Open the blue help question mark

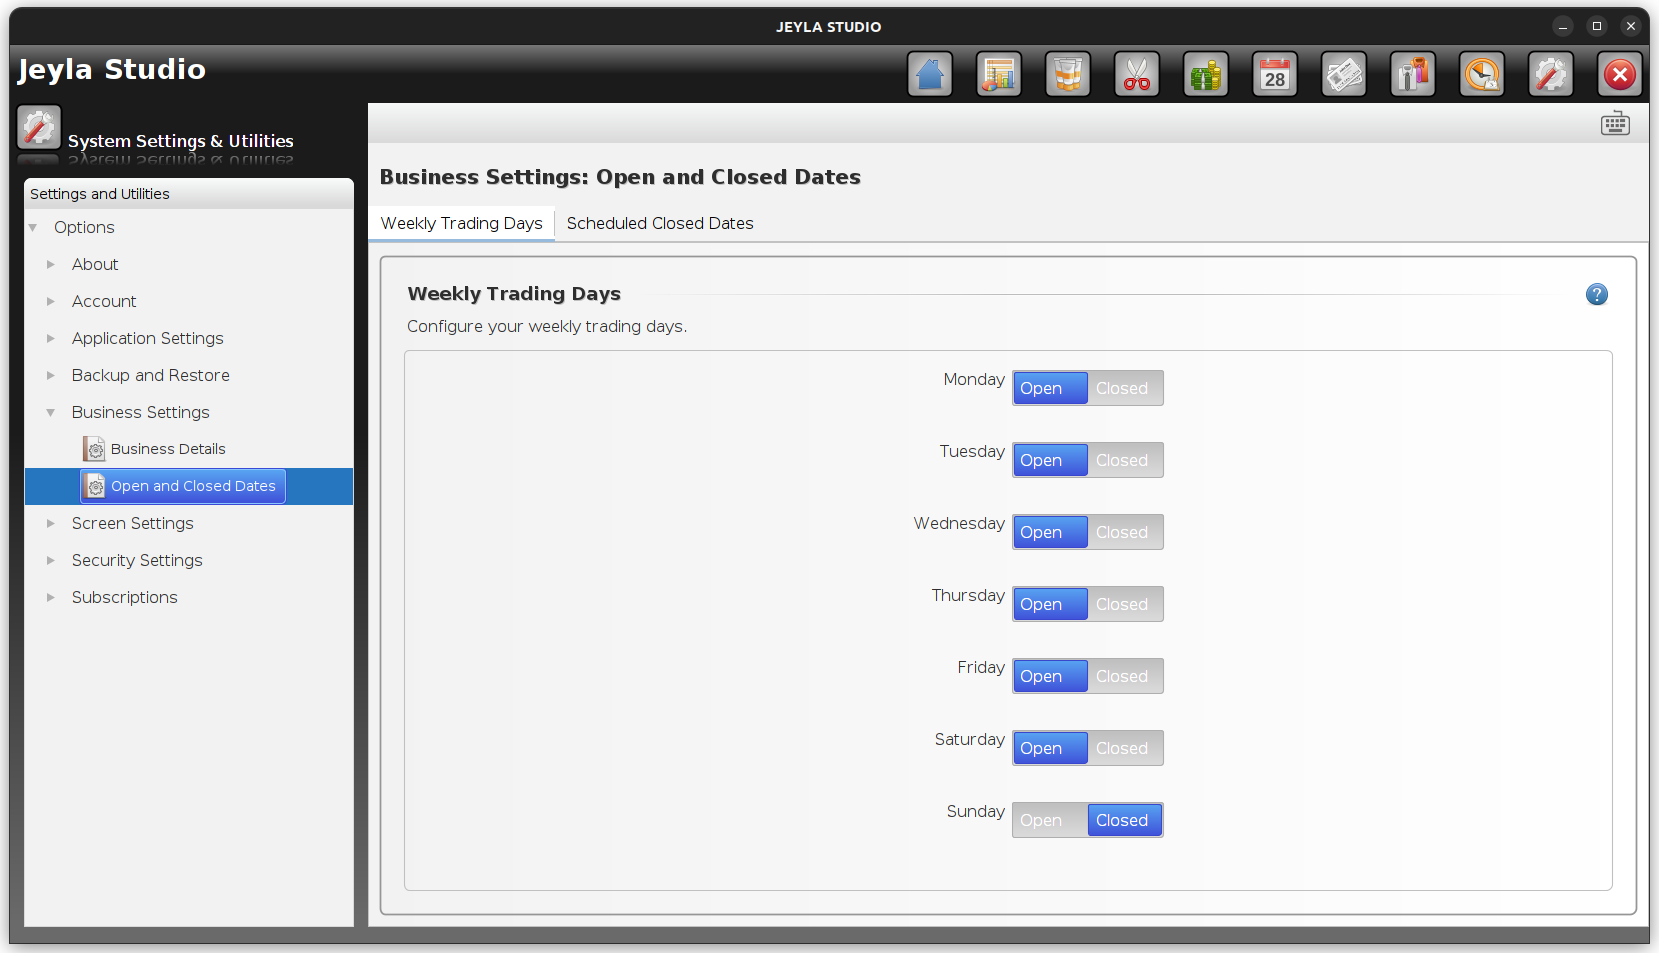pos(1597,294)
